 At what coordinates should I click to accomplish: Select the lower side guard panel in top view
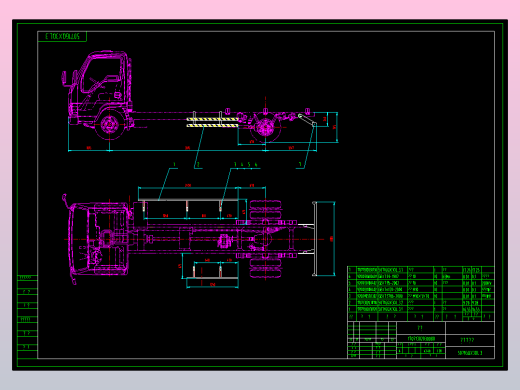212,277
